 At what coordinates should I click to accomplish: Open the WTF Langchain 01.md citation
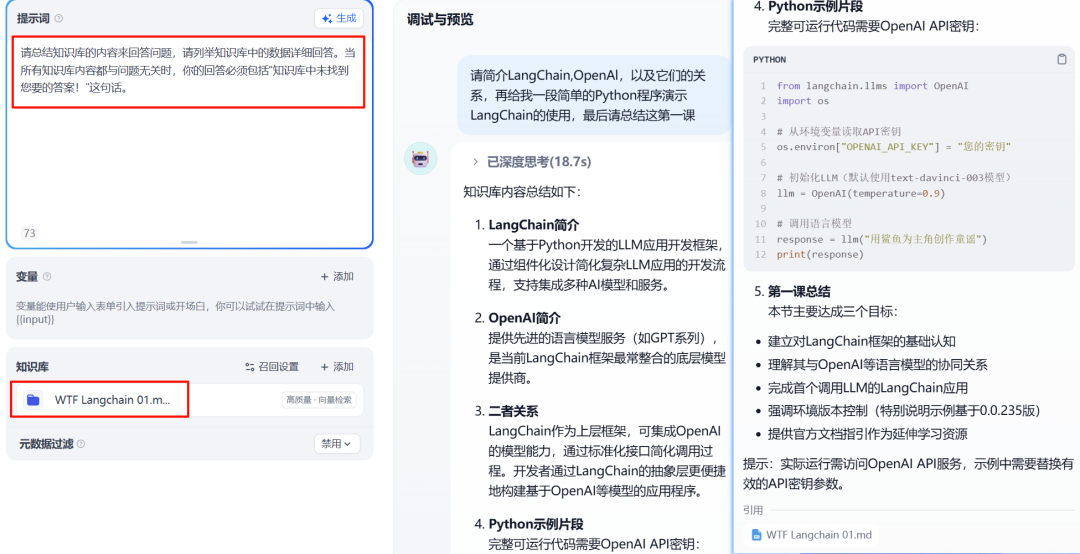click(x=811, y=534)
